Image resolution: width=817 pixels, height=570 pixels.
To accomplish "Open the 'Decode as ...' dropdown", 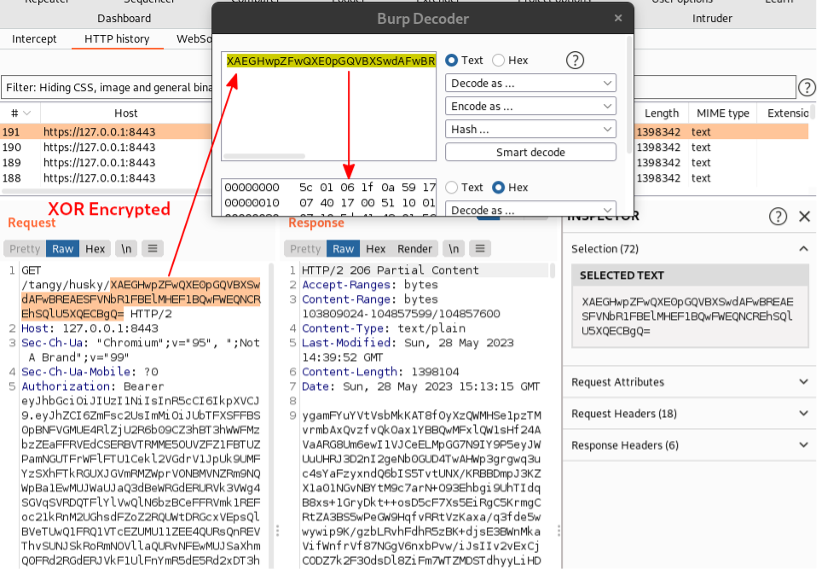I will [x=530, y=83].
